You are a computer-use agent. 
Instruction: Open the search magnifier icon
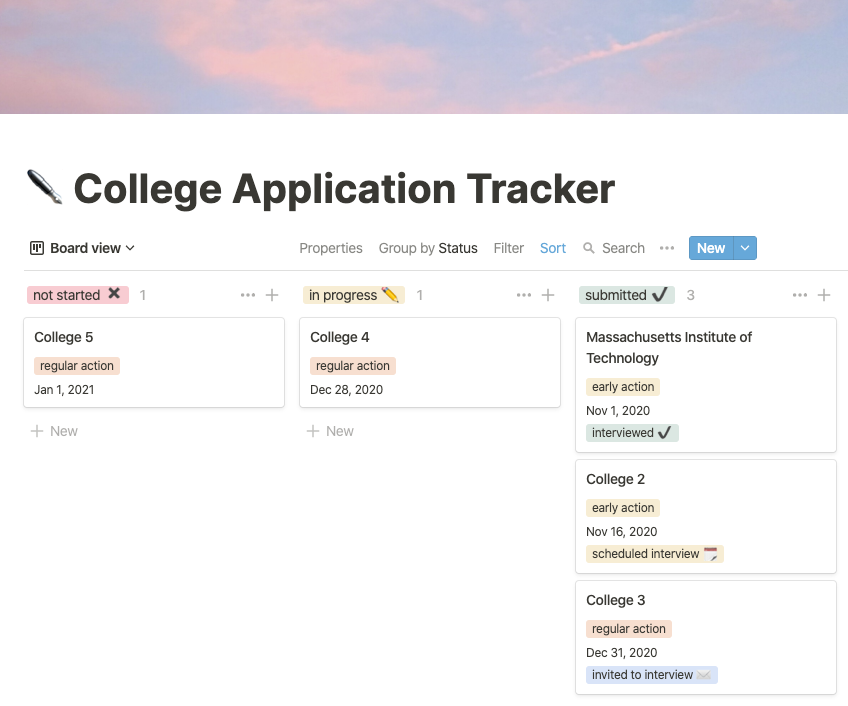tap(588, 248)
